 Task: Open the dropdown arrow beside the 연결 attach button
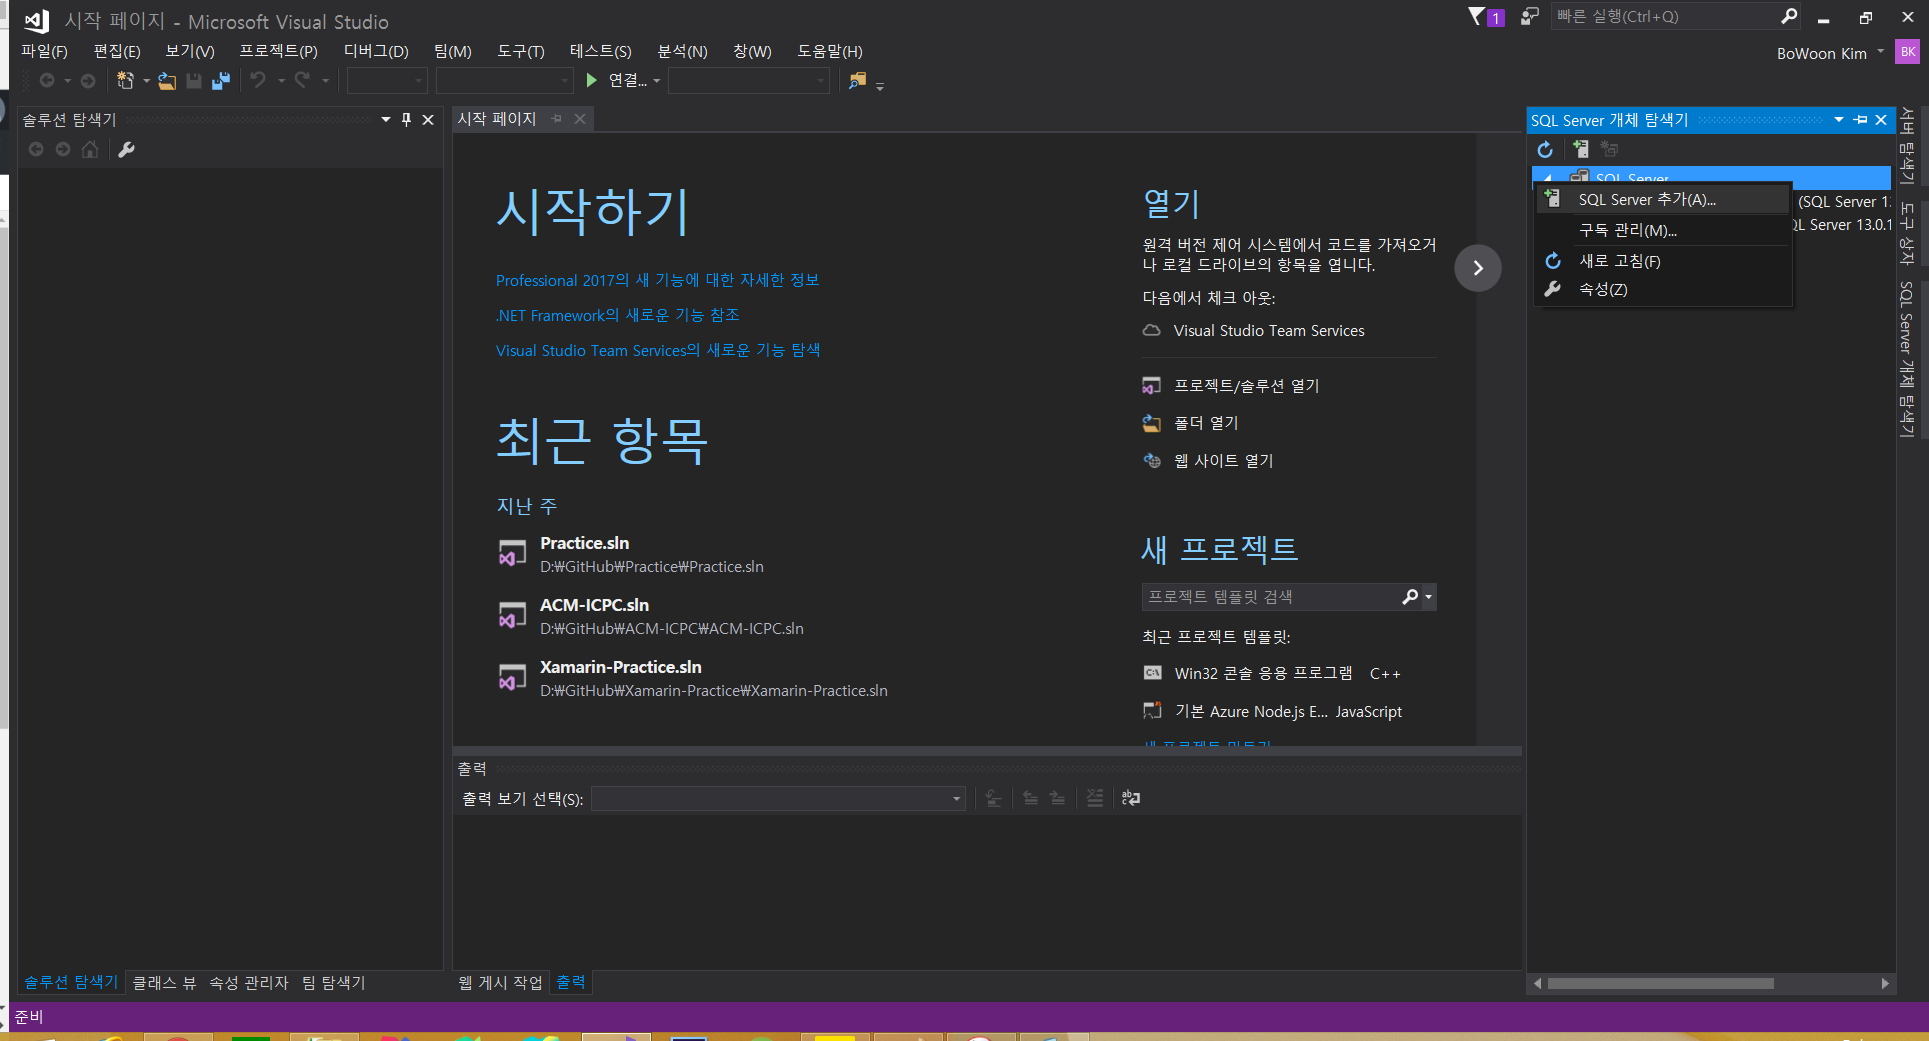tap(657, 80)
